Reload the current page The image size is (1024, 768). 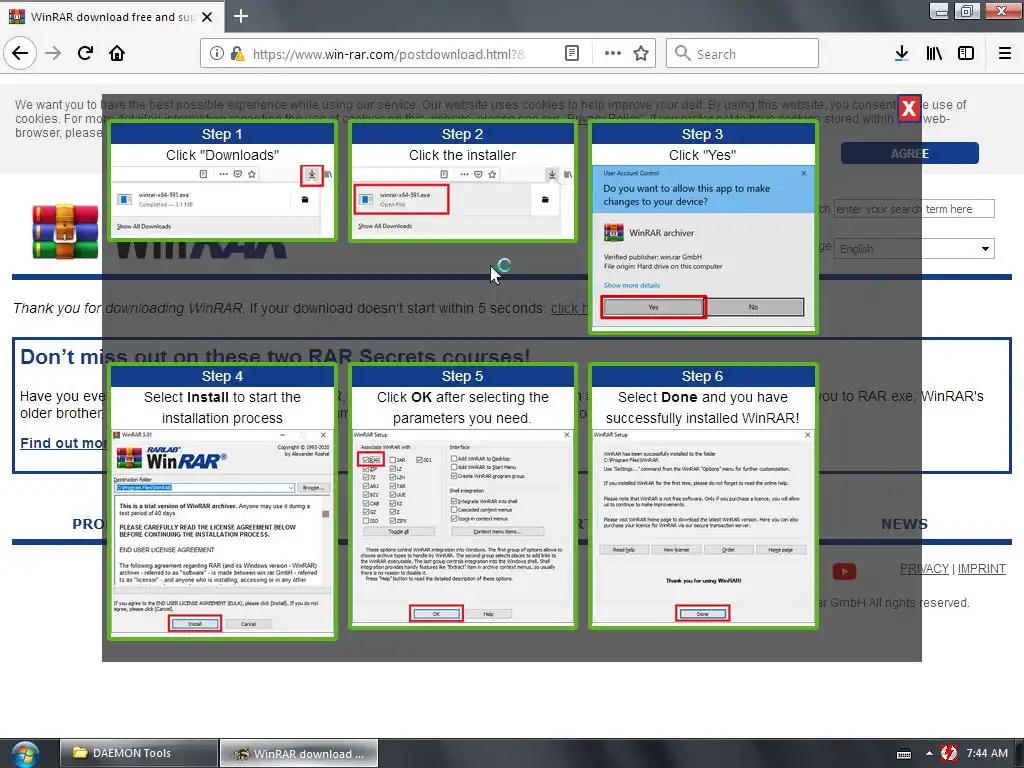coord(85,53)
